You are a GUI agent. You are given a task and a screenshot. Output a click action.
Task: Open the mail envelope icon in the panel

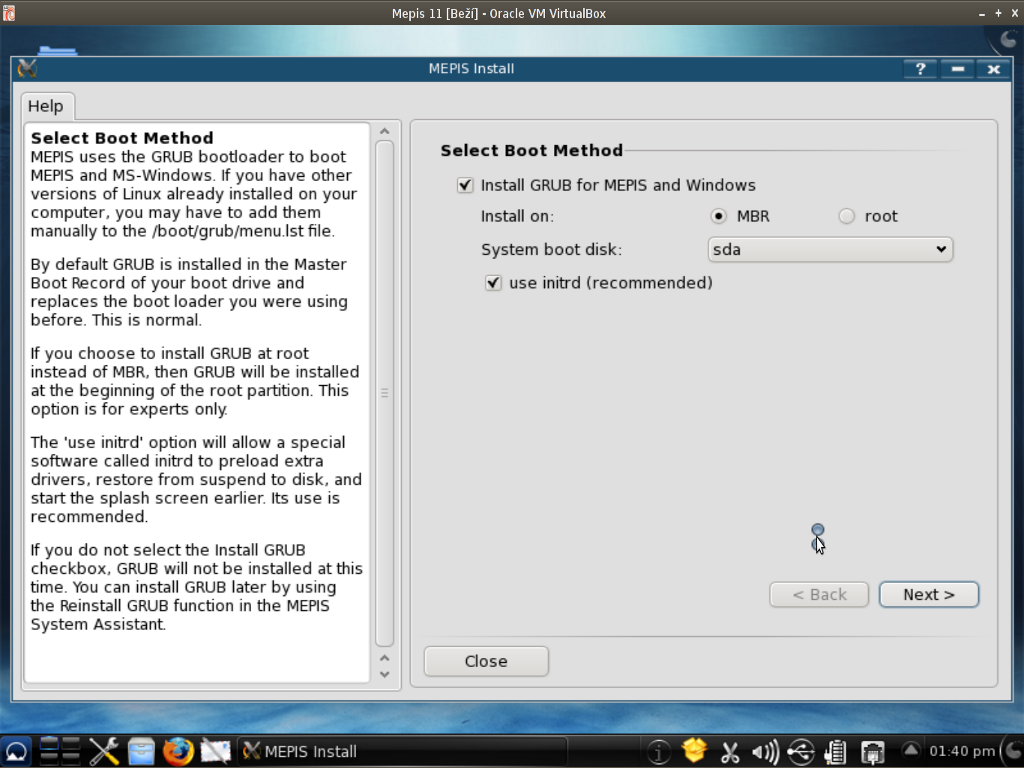click(215, 751)
